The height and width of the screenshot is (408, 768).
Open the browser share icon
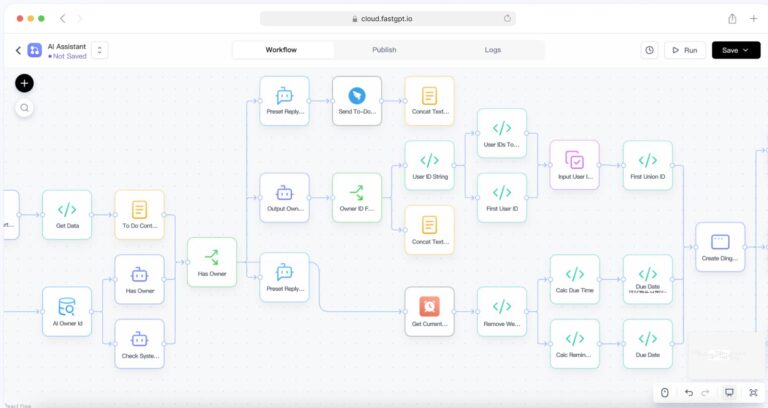tap(732, 19)
